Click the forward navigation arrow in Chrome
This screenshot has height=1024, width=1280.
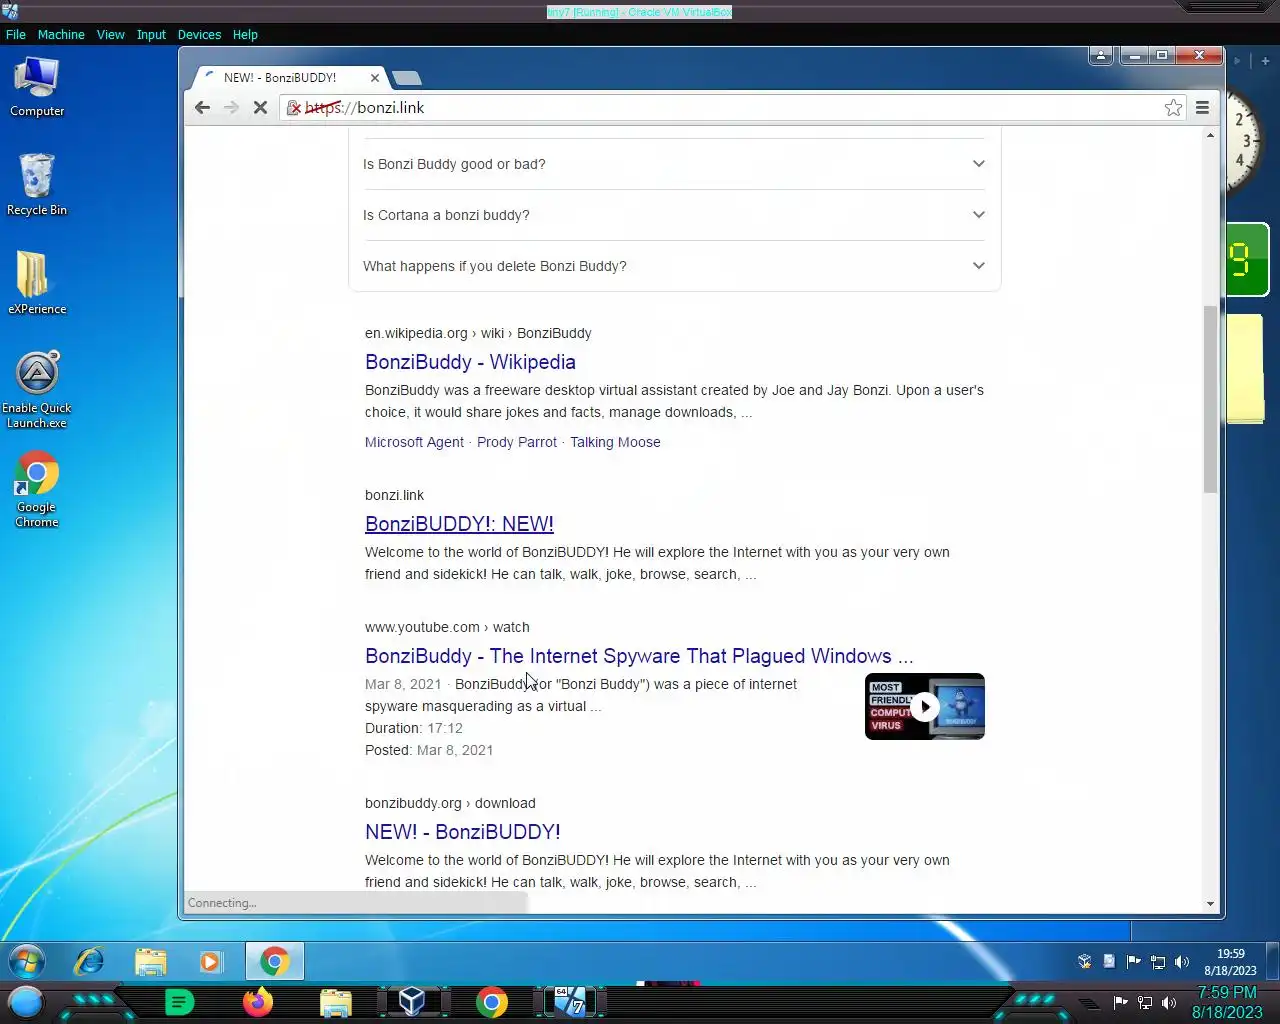(x=231, y=107)
